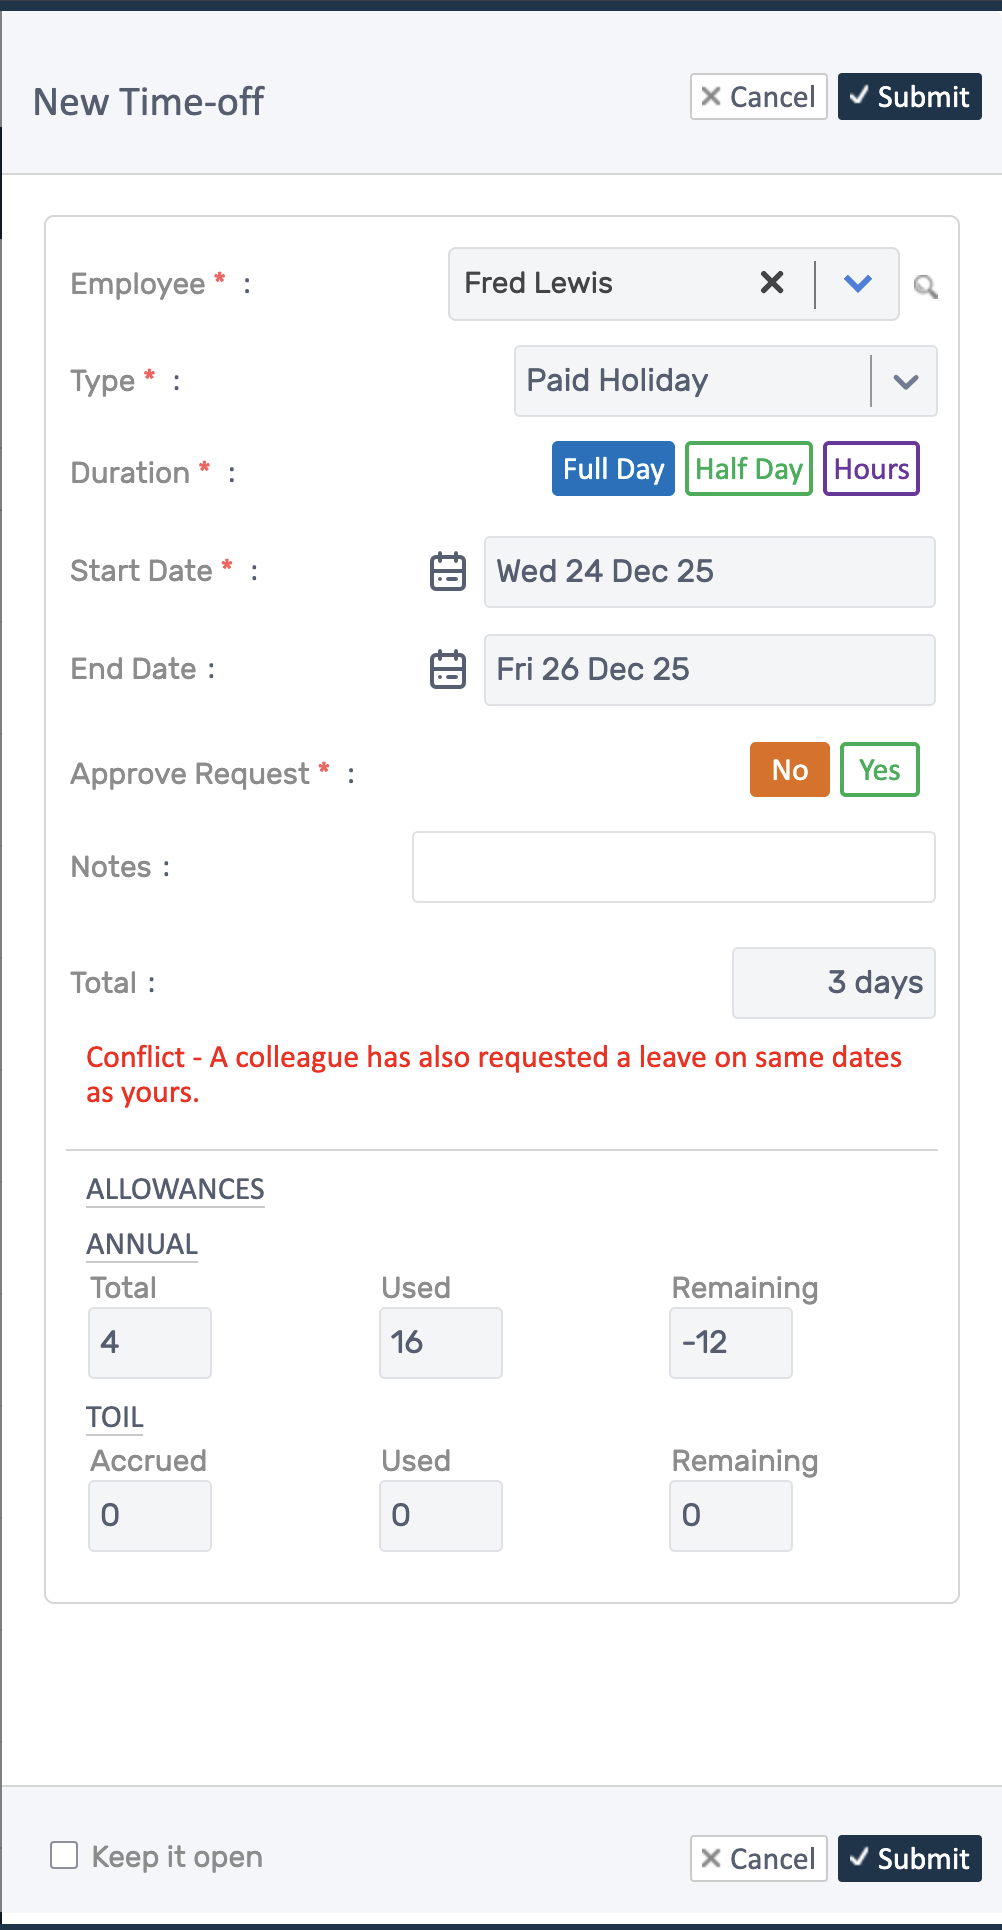Expand the Employee selection dropdown
The width and height of the screenshot is (1002, 1930).
(x=857, y=284)
